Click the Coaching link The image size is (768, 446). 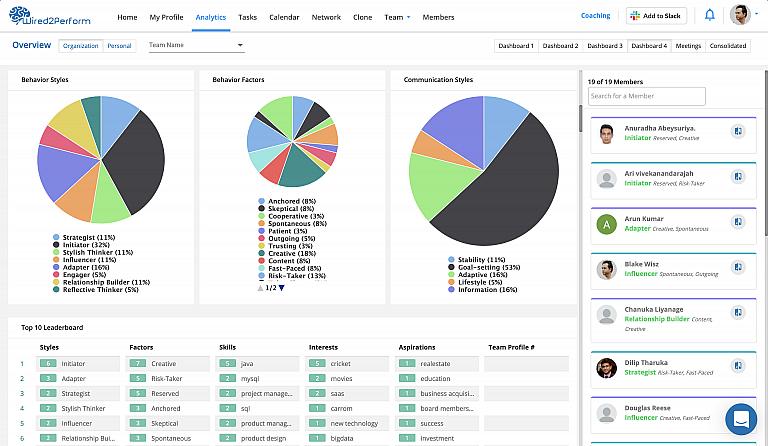[596, 16]
